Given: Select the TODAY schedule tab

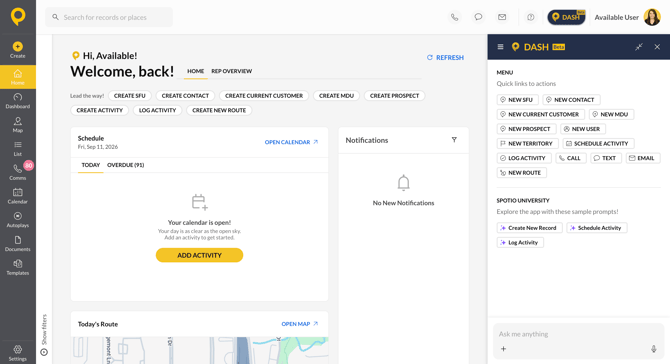Looking at the screenshot, I should (x=91, y=165).
